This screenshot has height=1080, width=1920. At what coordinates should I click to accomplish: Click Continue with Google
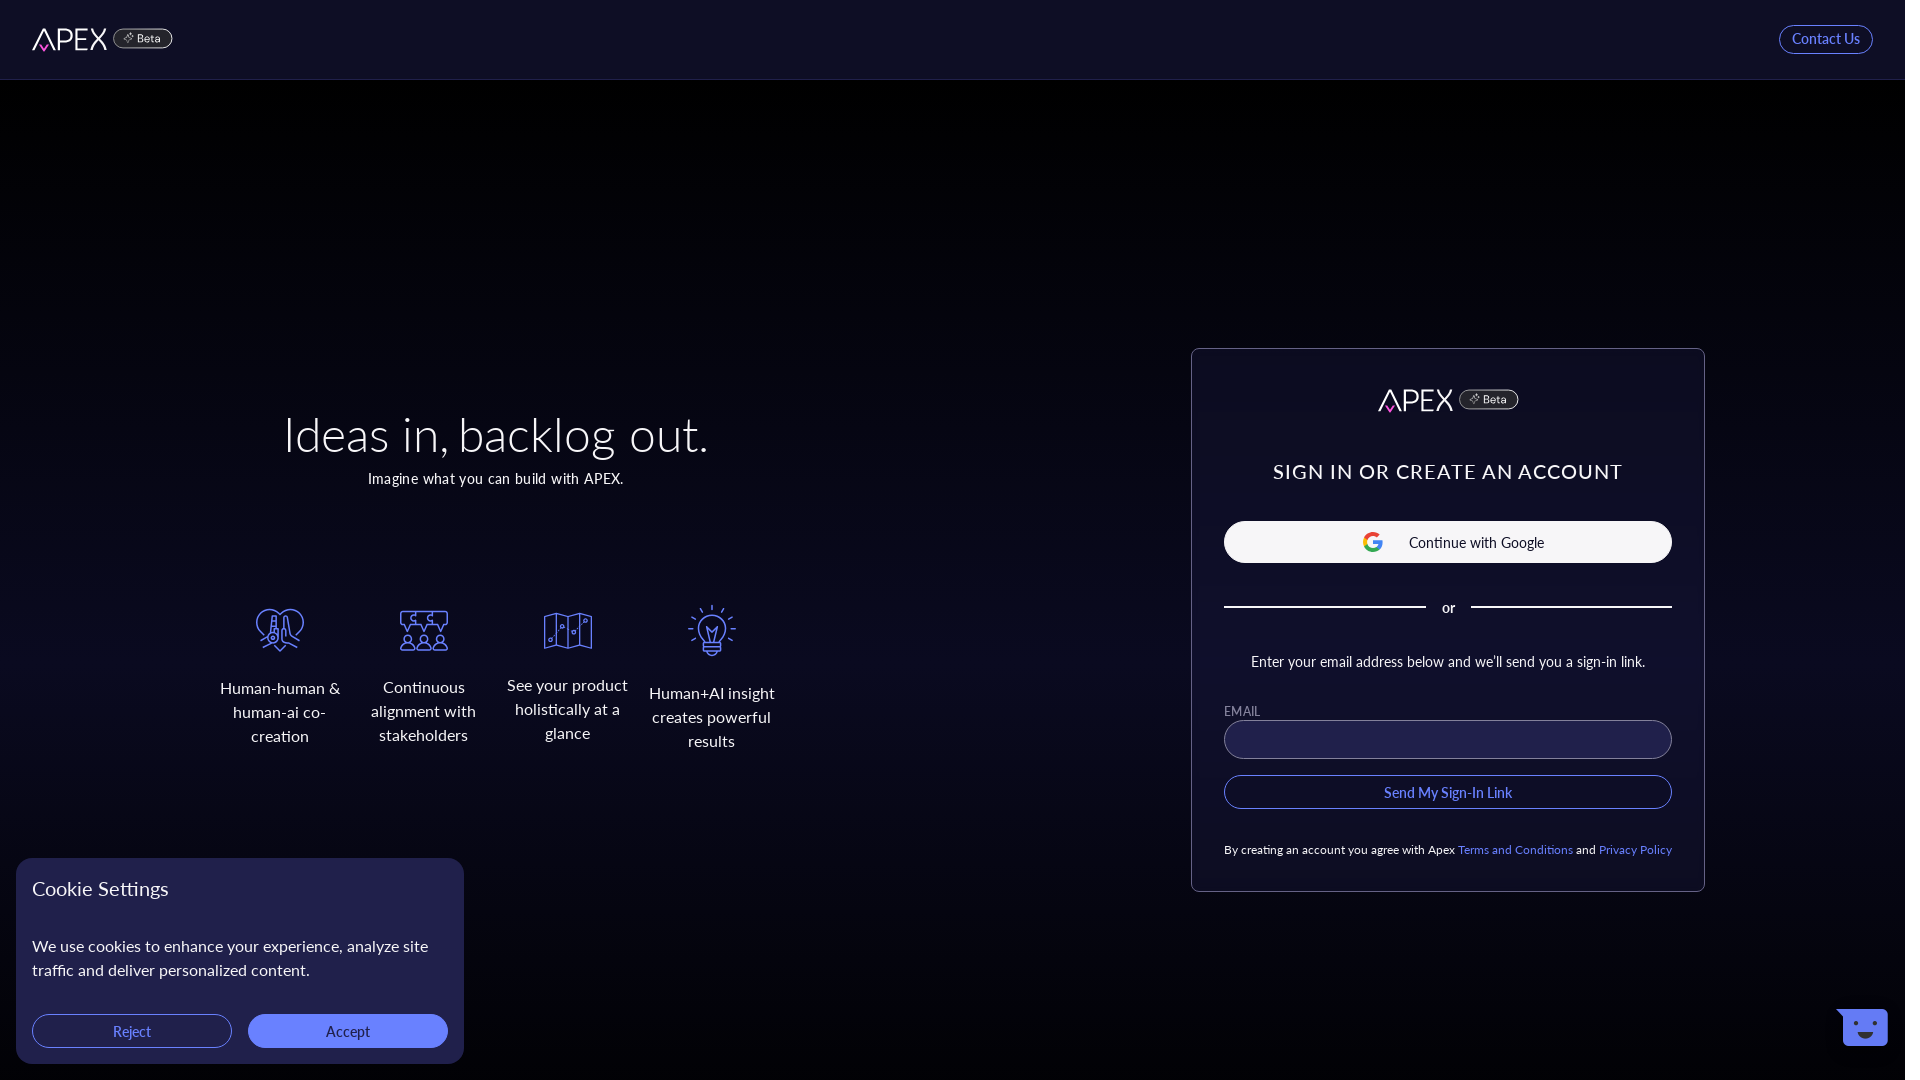pos(1447,542)
